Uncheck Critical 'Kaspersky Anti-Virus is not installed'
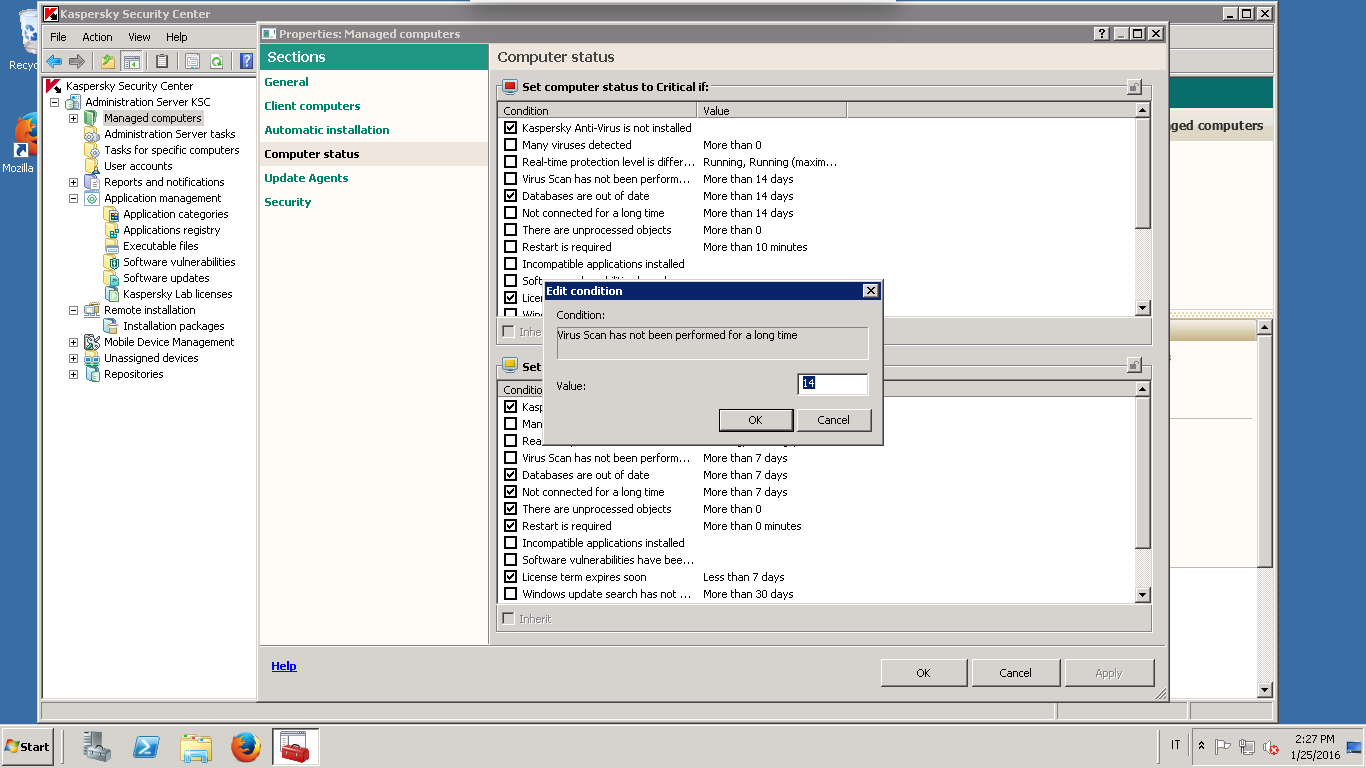 (511, 128)
